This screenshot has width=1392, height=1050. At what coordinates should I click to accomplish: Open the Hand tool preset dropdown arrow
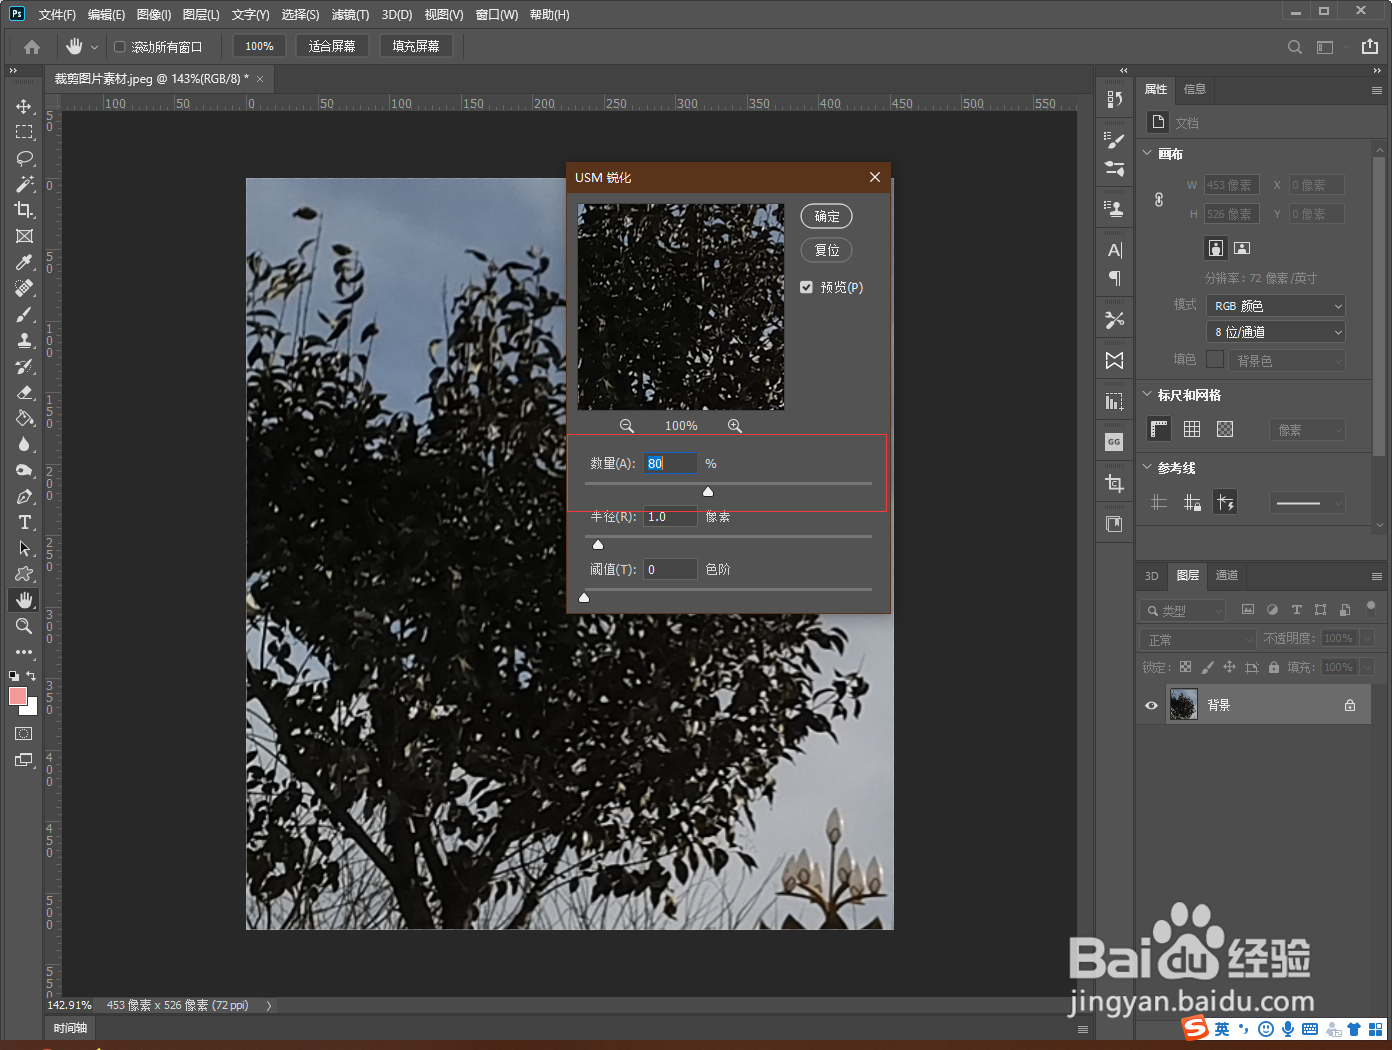coord(95,47)
